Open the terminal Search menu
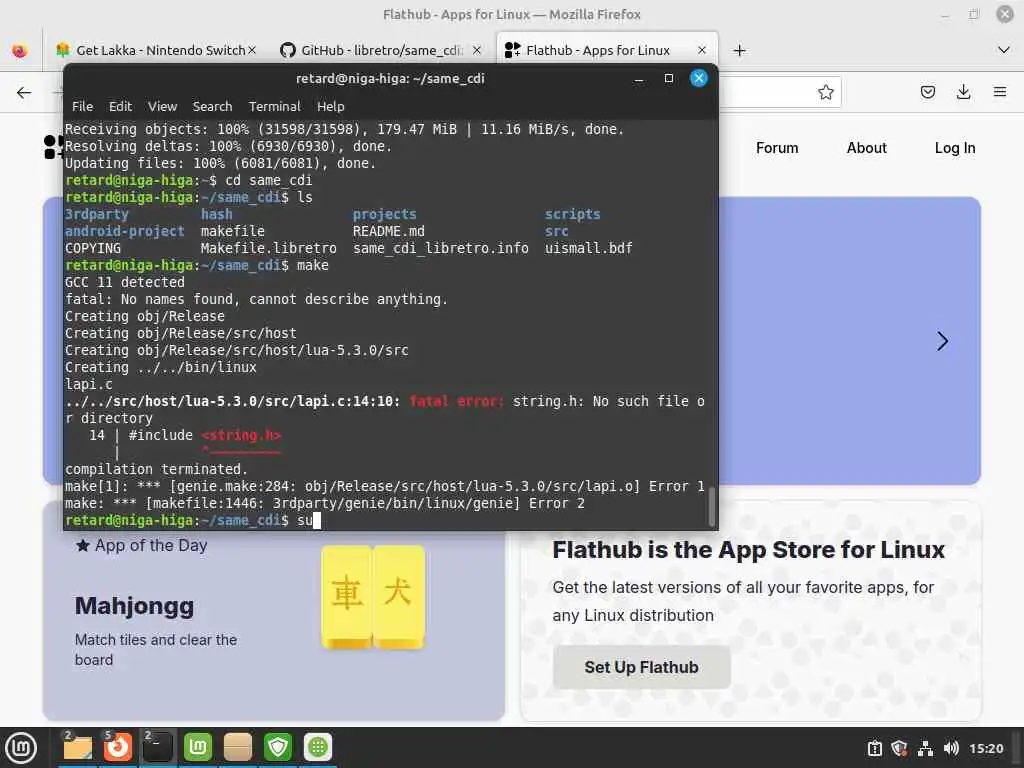The image size is (1024, 768). (212, 106)
